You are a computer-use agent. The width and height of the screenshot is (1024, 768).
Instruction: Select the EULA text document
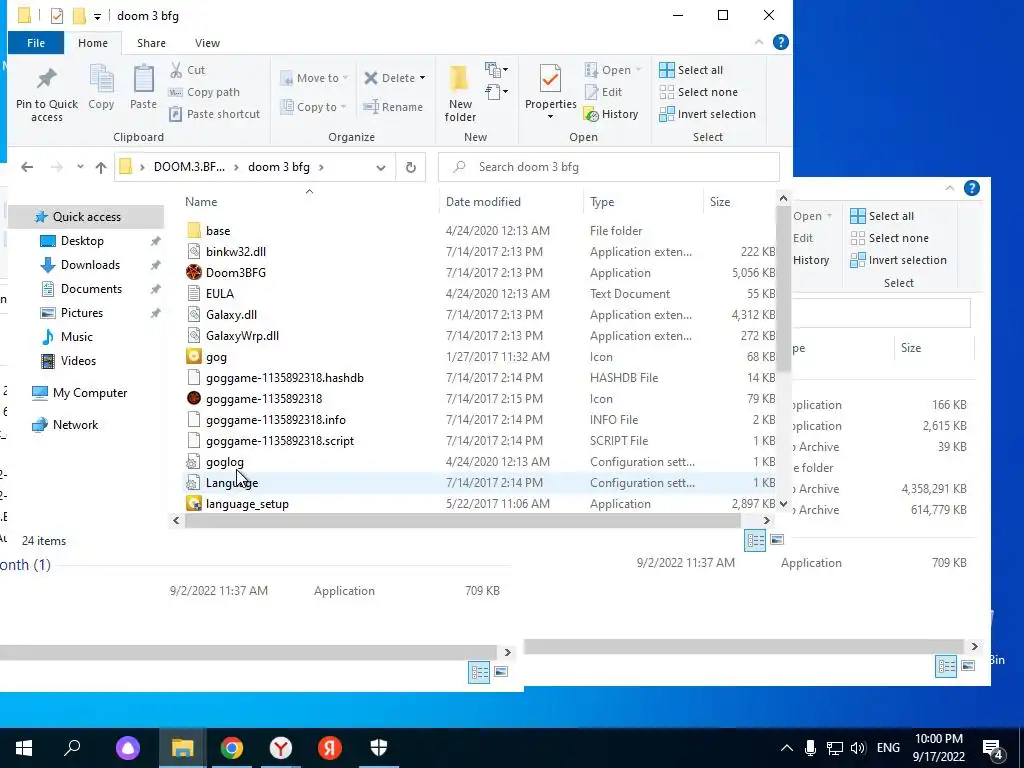(x=219, y=294)
